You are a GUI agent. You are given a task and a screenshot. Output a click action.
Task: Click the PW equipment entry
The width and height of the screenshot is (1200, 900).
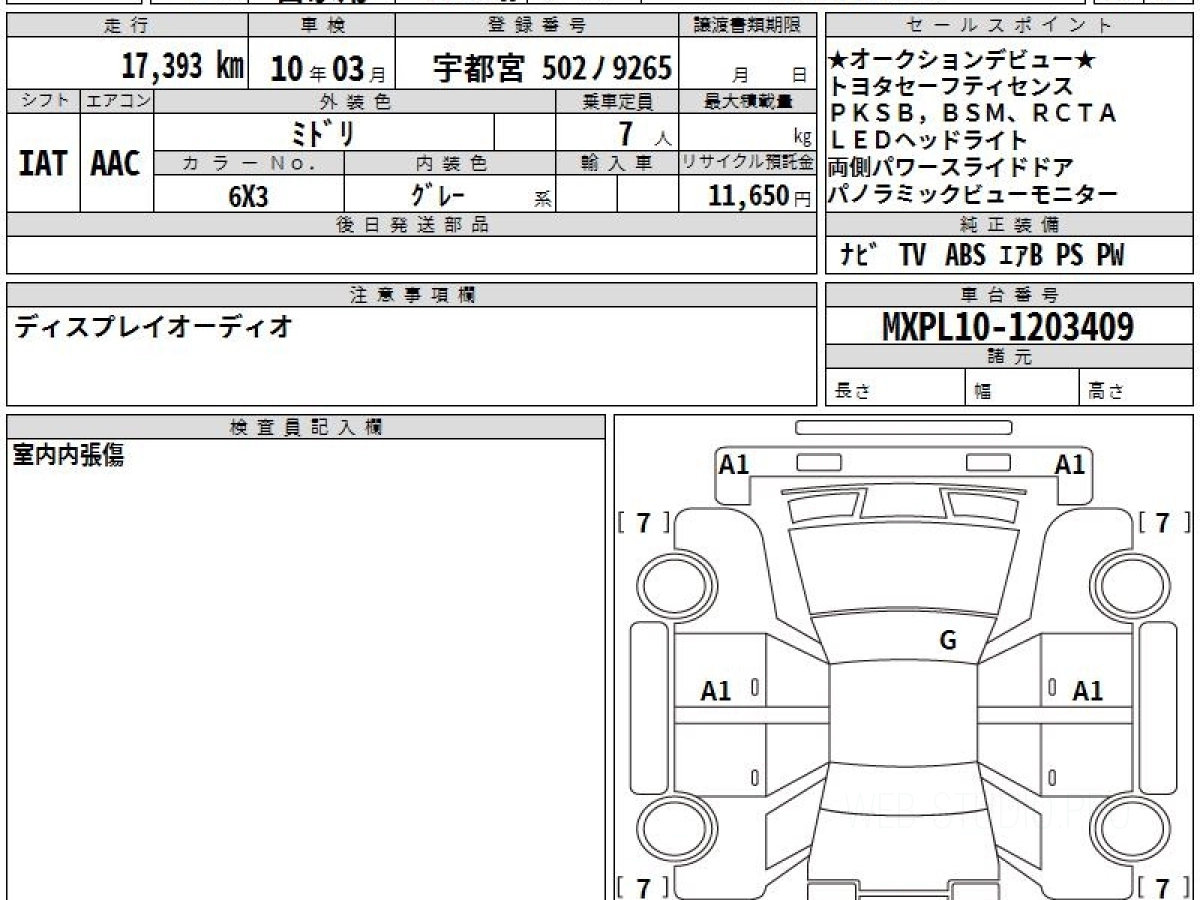pos(1110,256)
